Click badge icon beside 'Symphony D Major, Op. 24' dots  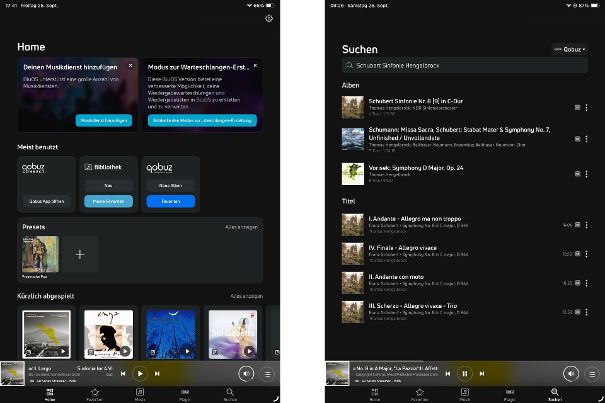point(577,174)
